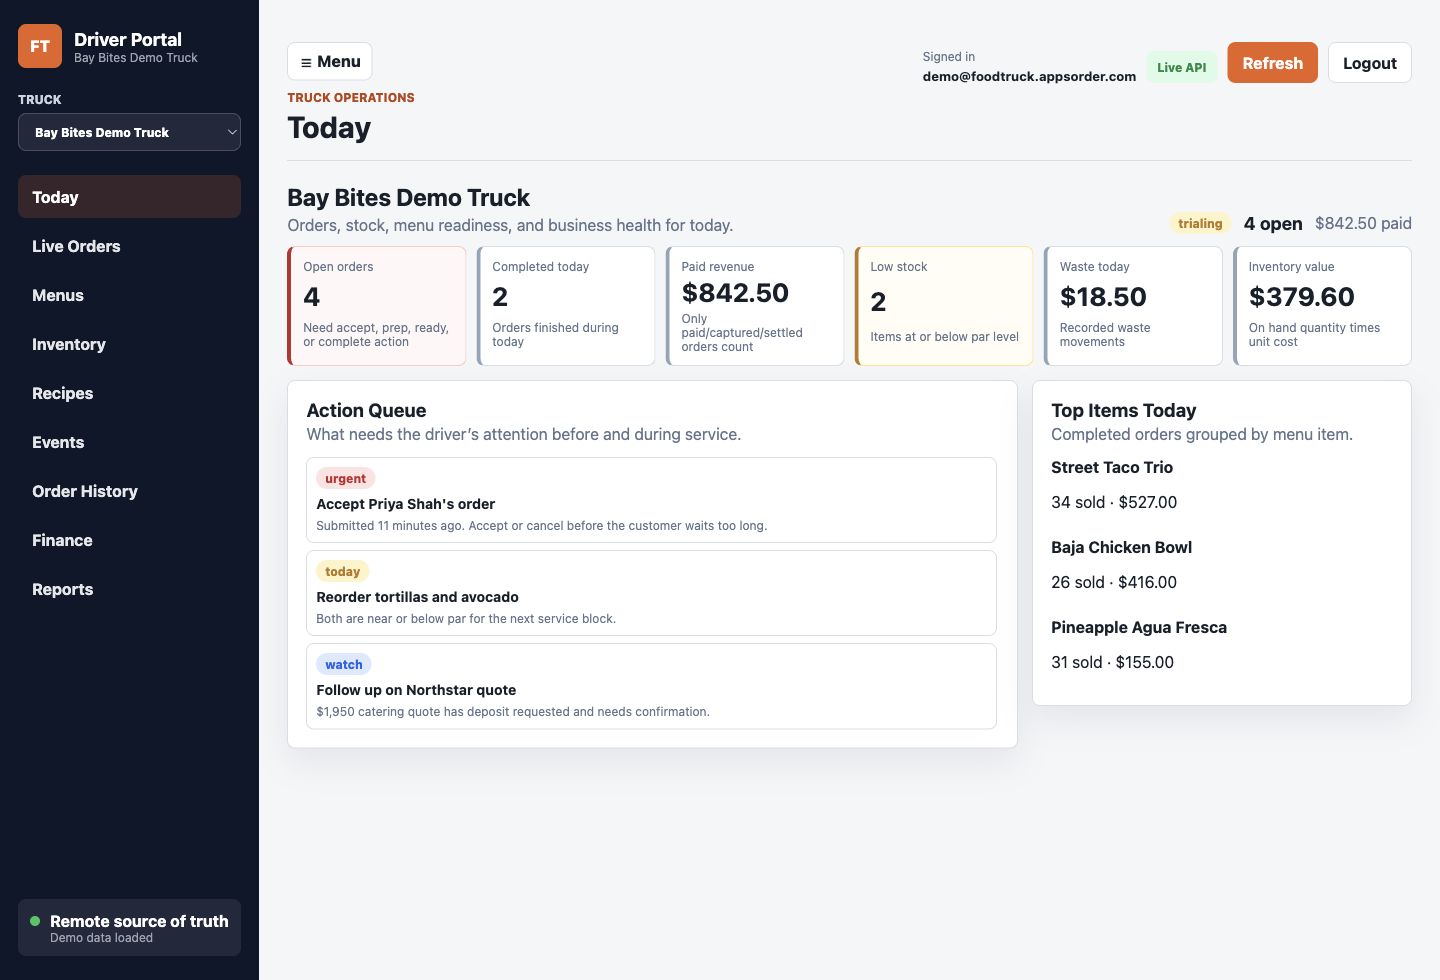This screenshot has width=1440, height=980.
Task: Click the Action Queue heading
Action: 366,410
